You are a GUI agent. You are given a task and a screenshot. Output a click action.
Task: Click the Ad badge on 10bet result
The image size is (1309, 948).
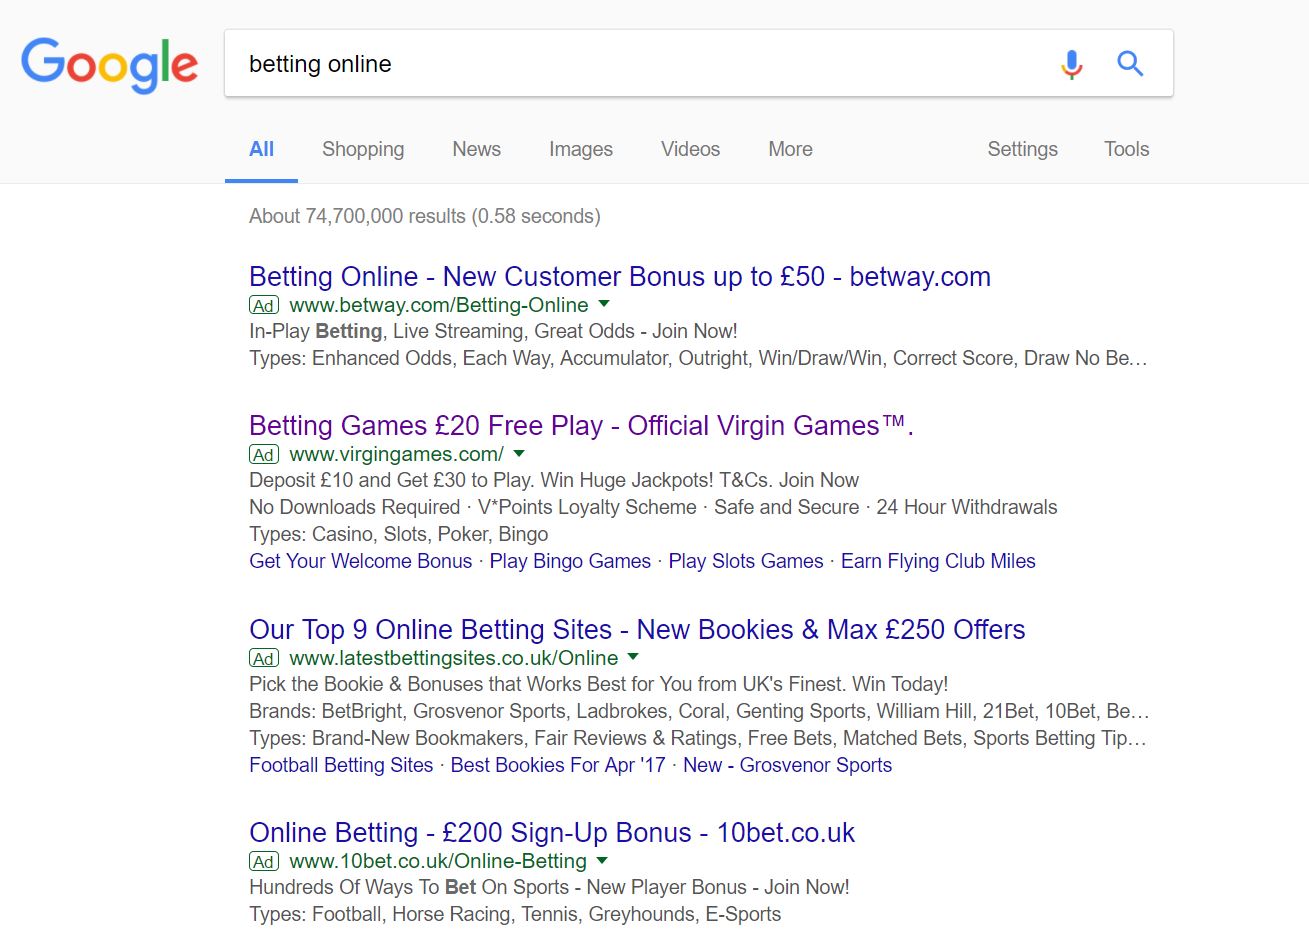[264, 861]
